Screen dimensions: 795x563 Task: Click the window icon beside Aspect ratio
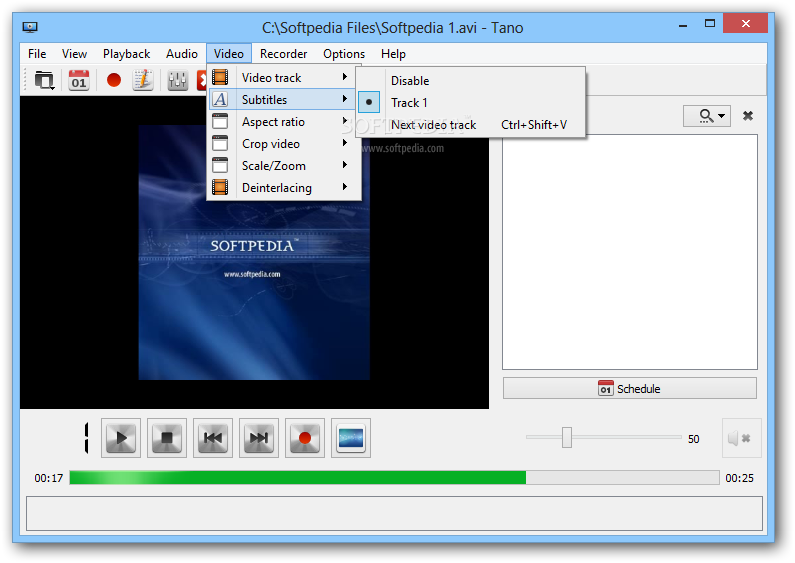click(220, 122)
